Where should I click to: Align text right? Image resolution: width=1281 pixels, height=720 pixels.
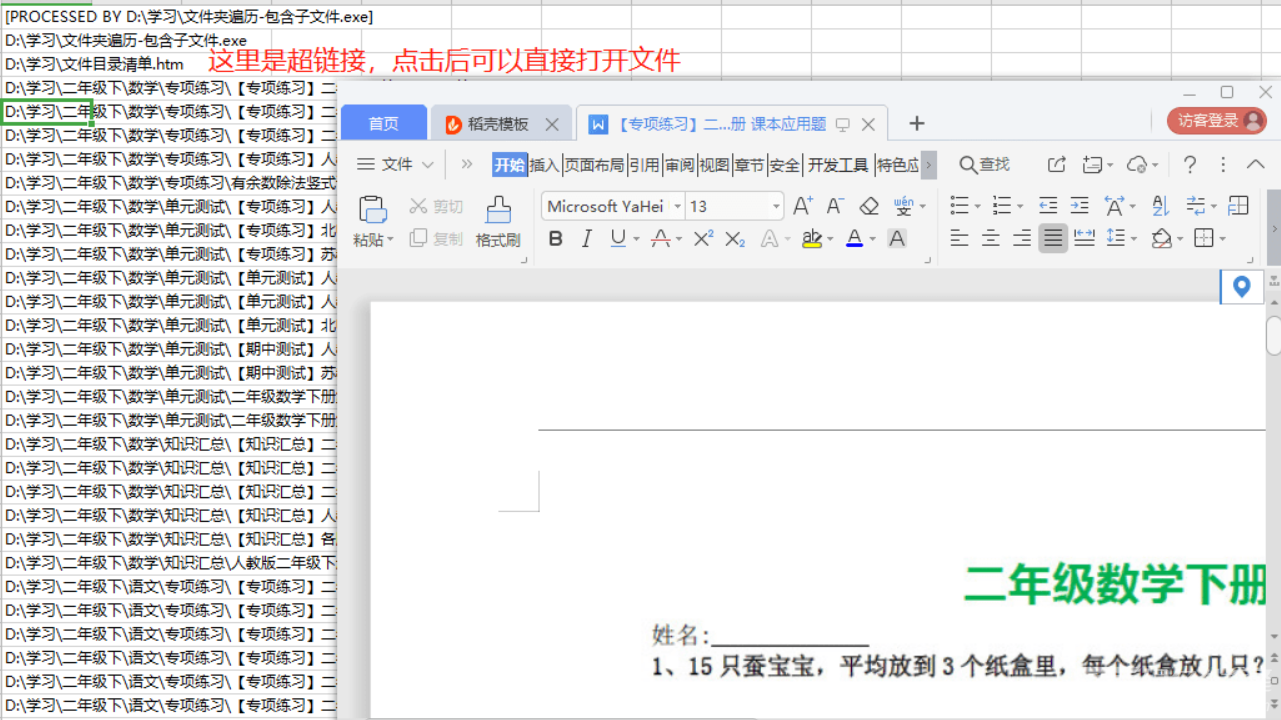click(x=1022, y=238)
